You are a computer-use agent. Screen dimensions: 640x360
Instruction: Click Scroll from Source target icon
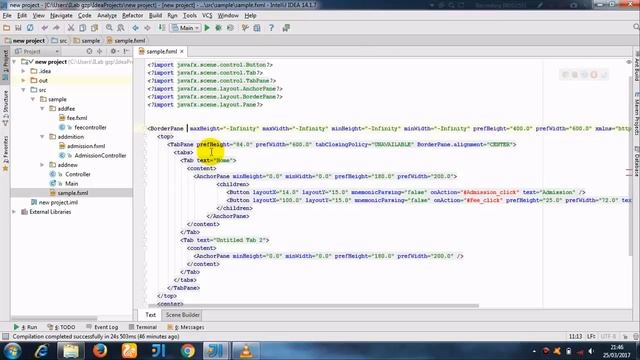(x=89, y=51)
